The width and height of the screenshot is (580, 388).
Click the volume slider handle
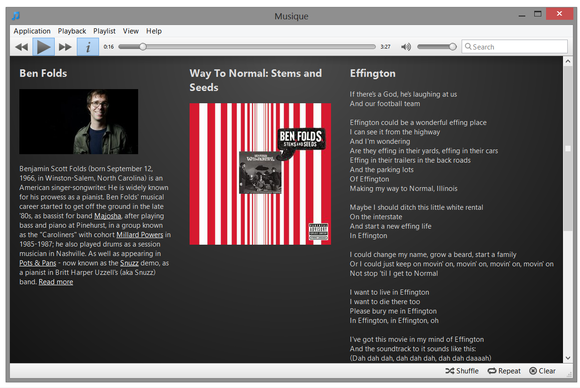[x=452, y=47]
